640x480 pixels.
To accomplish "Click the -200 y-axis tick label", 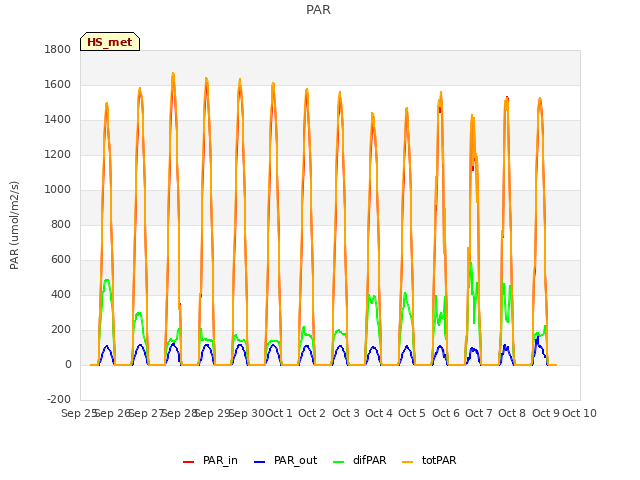I will click(59, 399).
